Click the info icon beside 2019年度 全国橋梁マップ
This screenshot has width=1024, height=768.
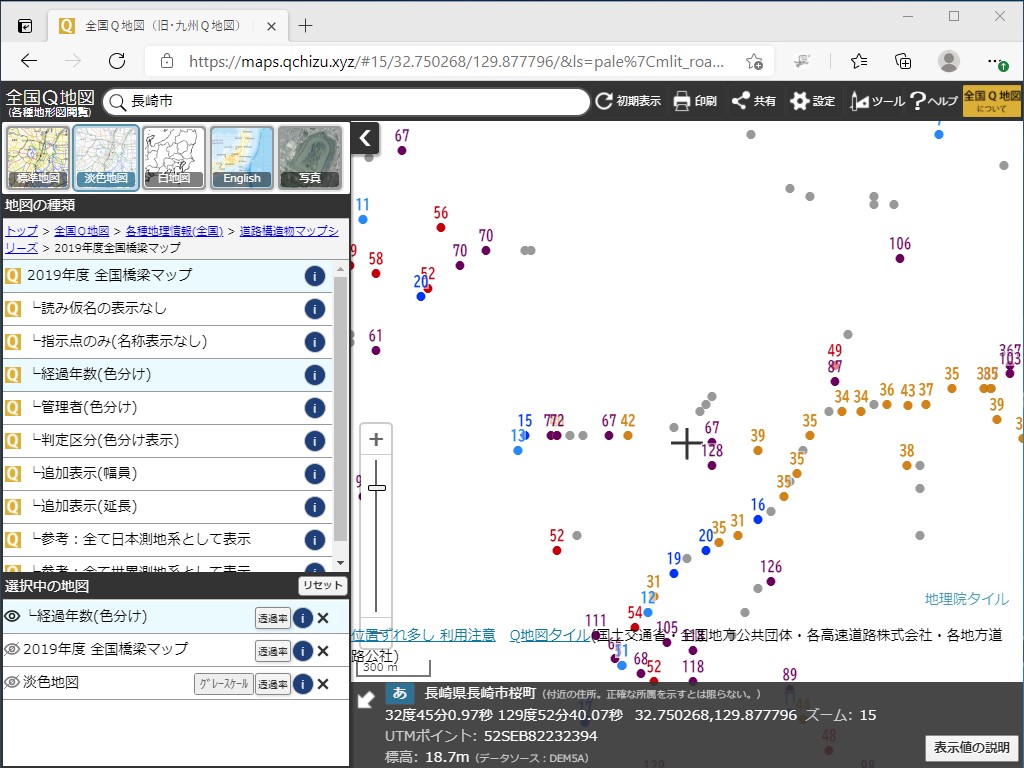pos(314,276)
